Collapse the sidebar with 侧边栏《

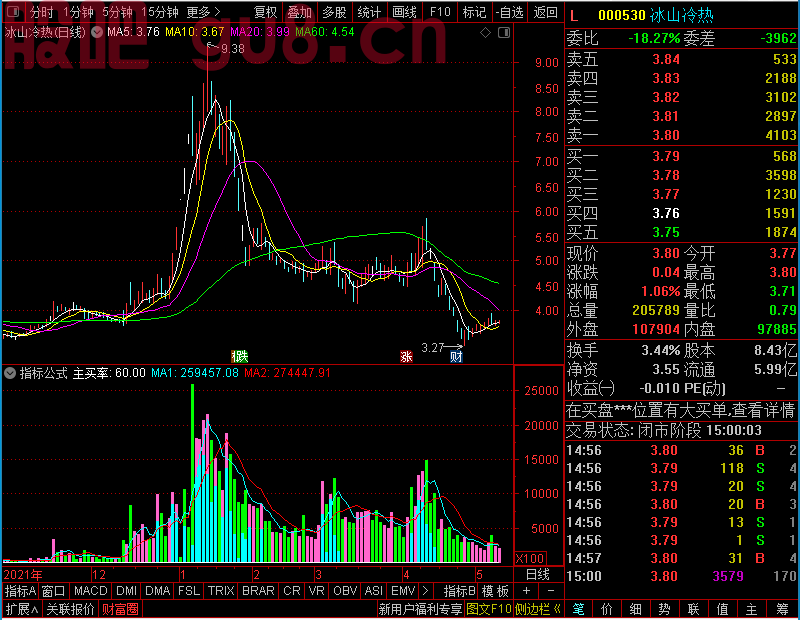[538, 609]
